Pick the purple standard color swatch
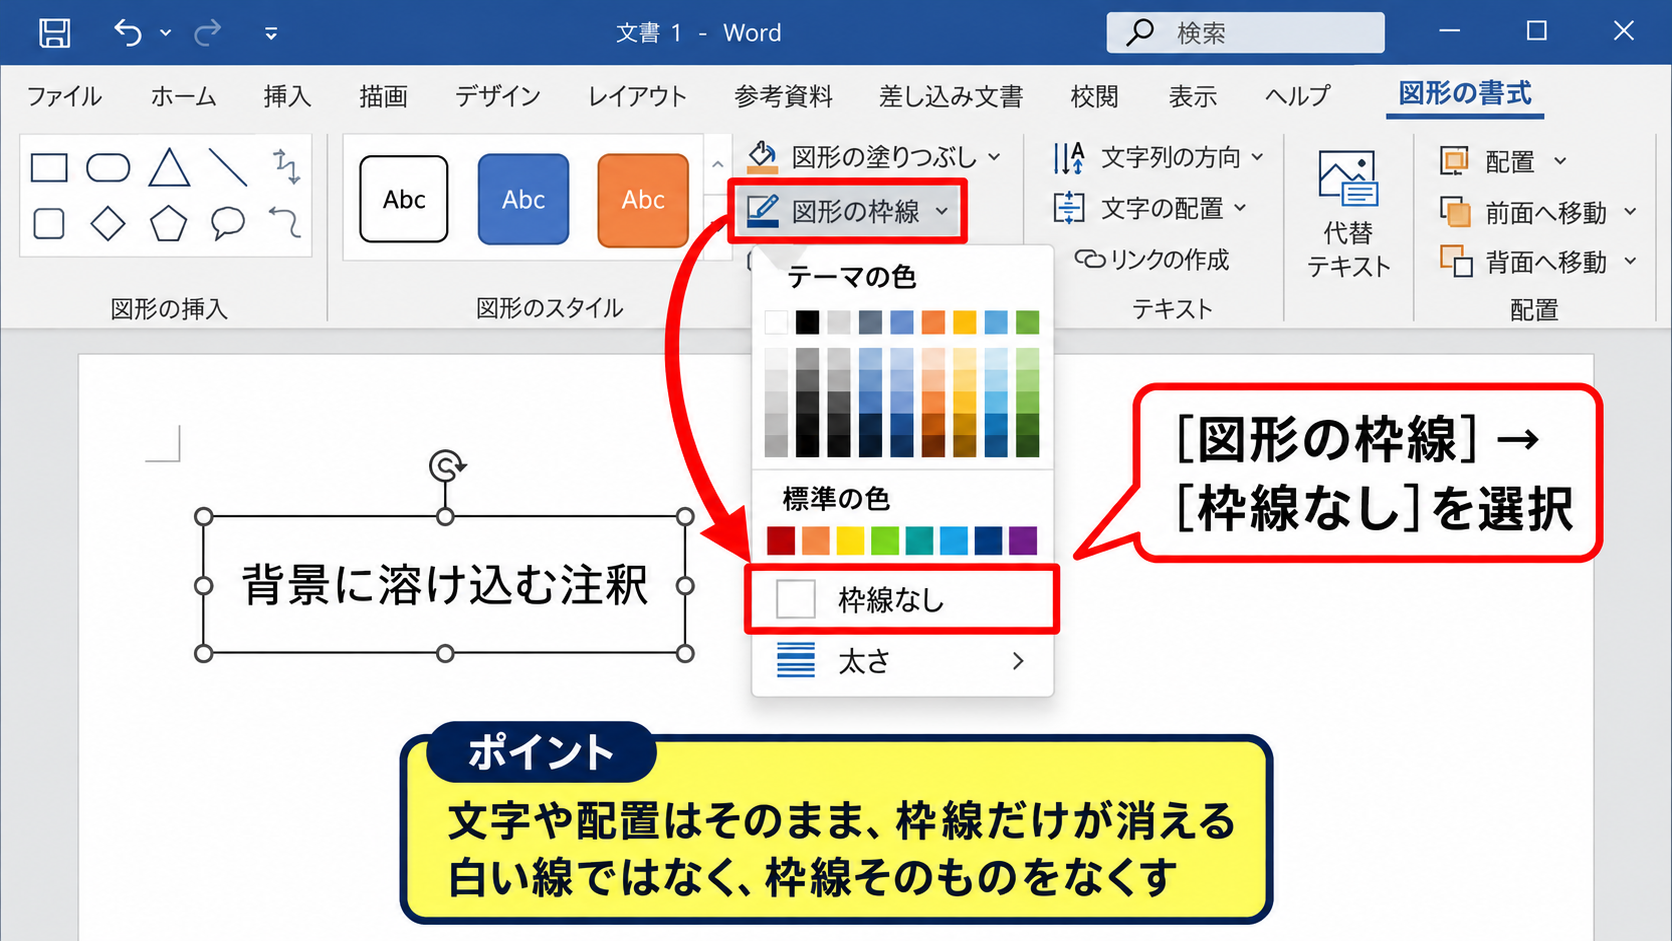Image resolution: width=1672 pixels, height=941 pixels. pos(1023,540)
